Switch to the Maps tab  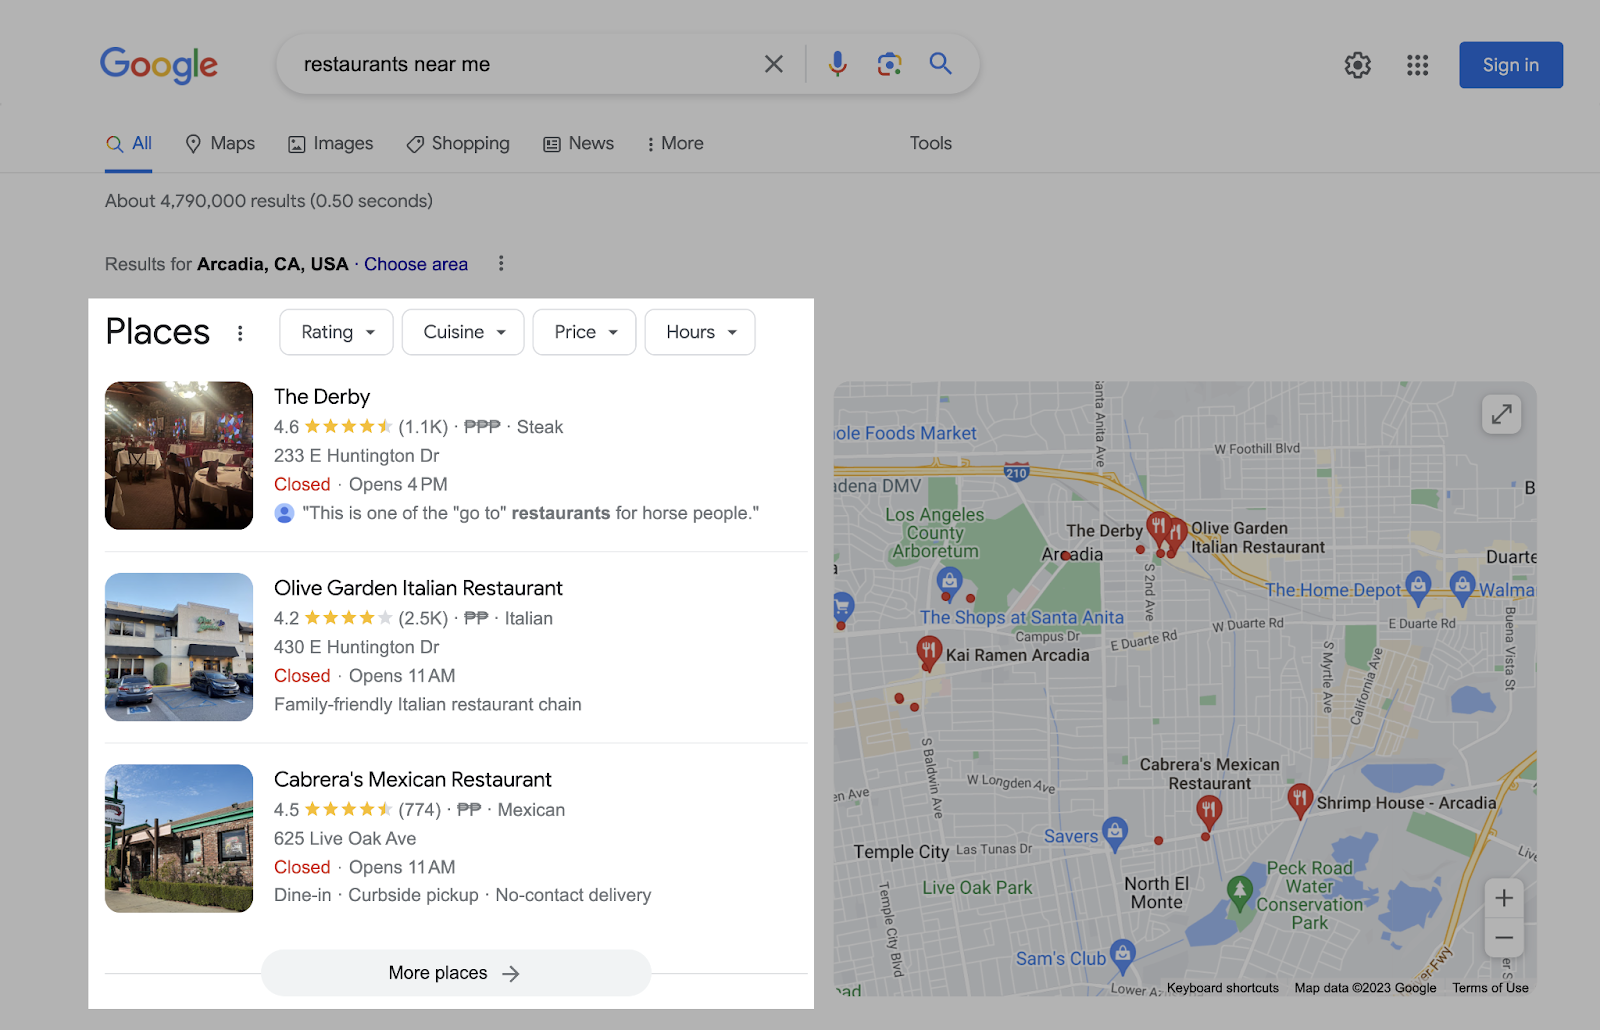219,143
